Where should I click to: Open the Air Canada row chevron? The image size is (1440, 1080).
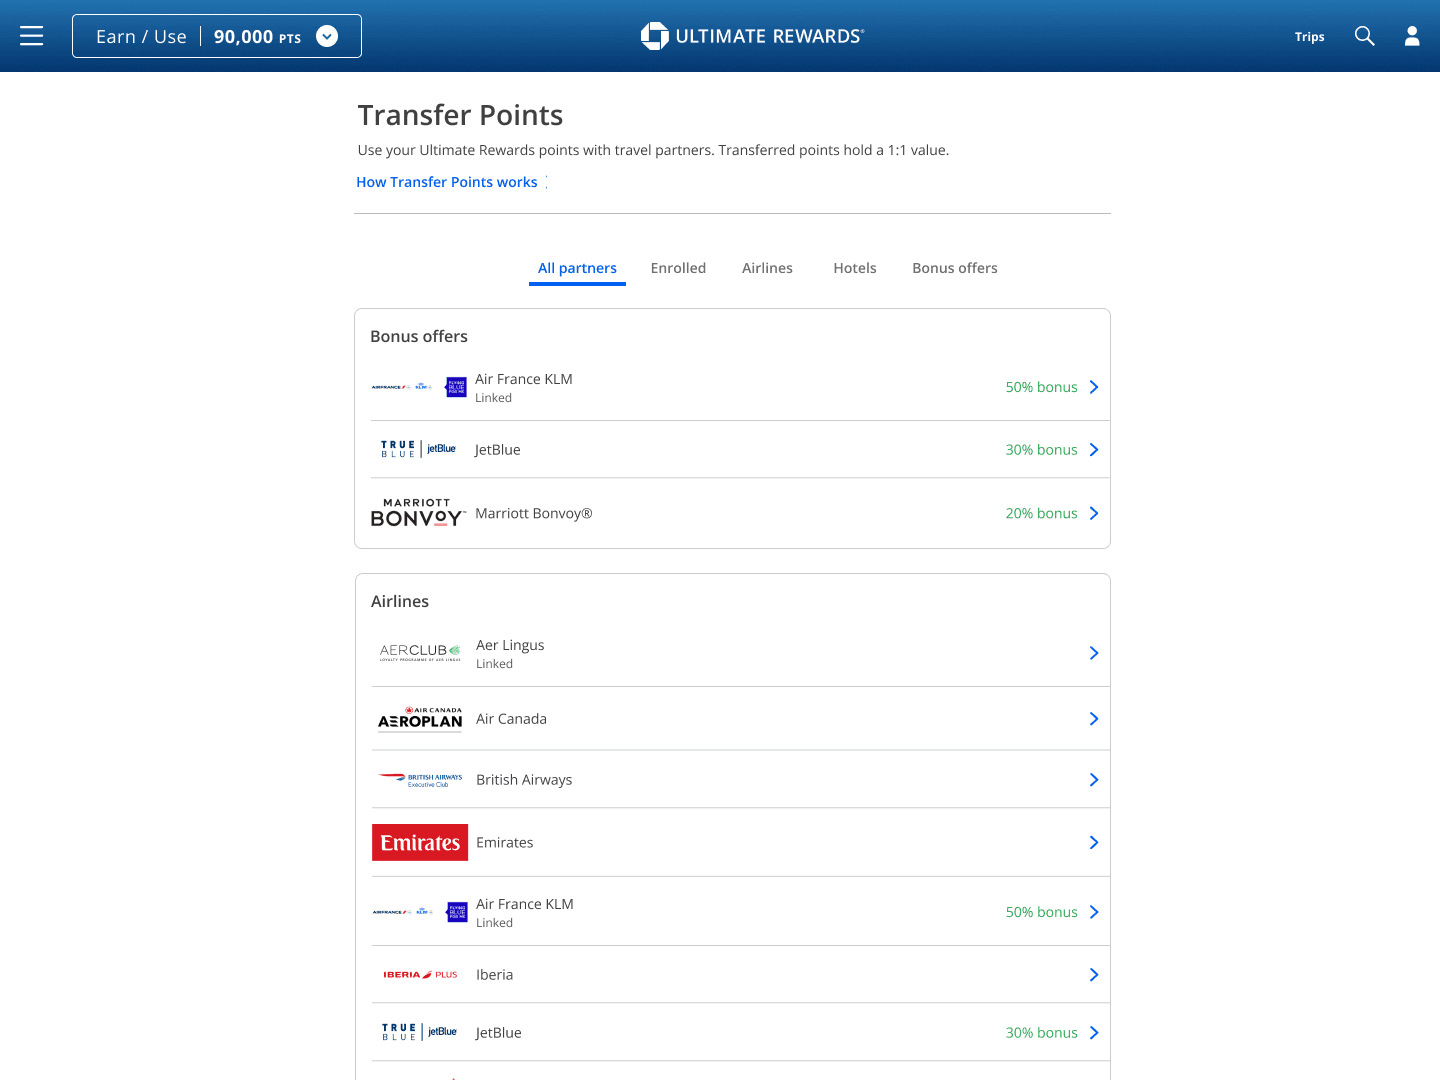click(1094, 719)
